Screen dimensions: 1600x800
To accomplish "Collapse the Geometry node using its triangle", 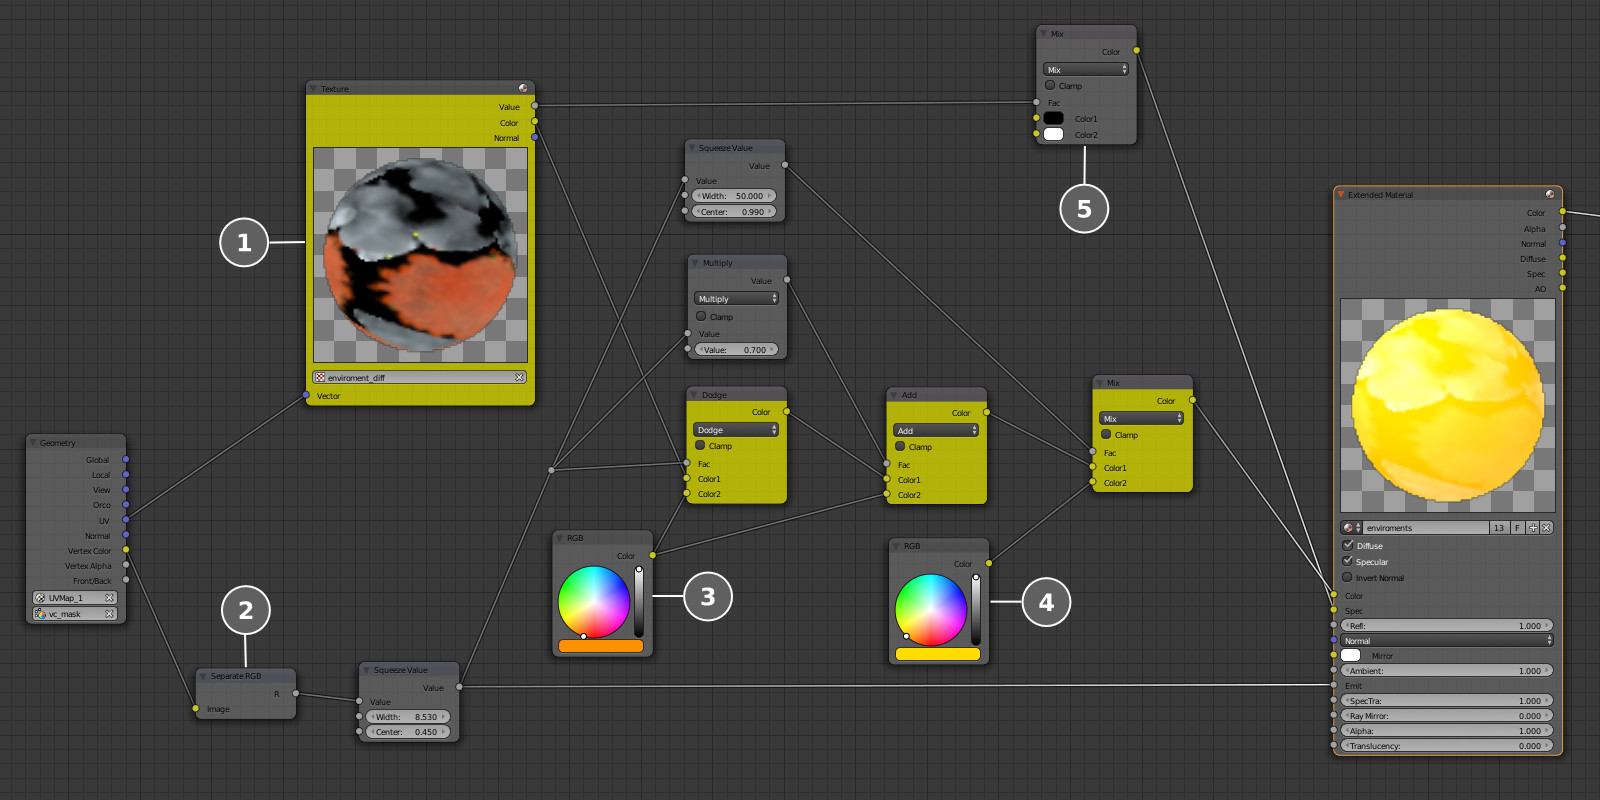I will tap(33, 442).
